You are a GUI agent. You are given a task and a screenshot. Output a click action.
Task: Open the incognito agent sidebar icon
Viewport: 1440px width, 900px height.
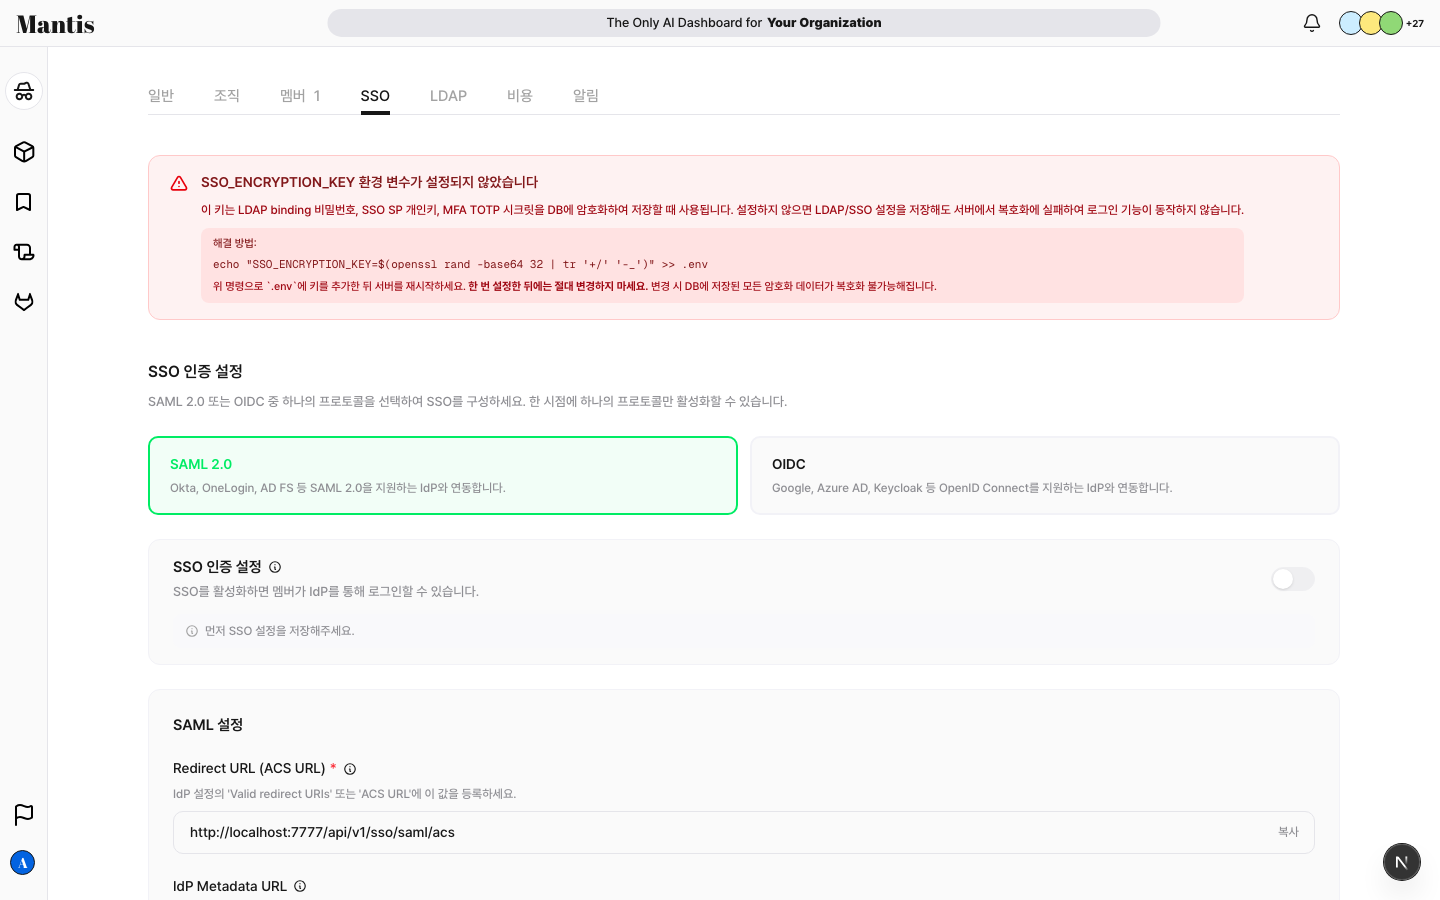(x=24, y=91)
